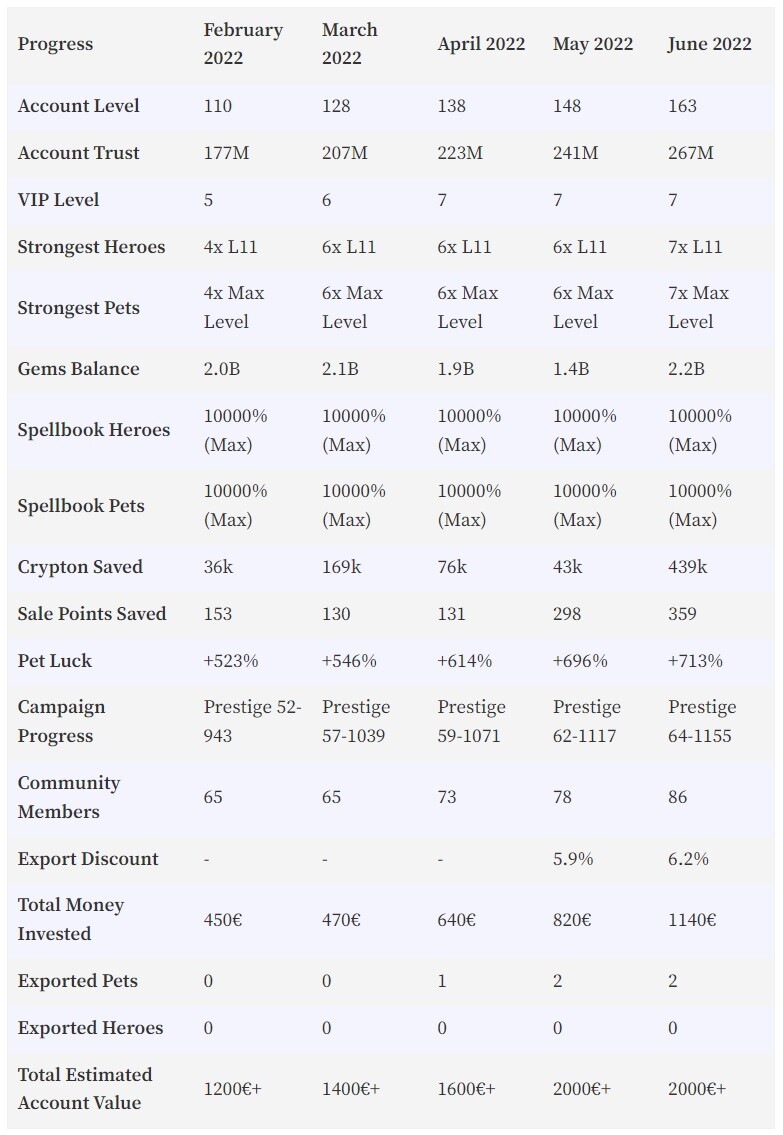Click the June 2022 column header

point(709,44)
